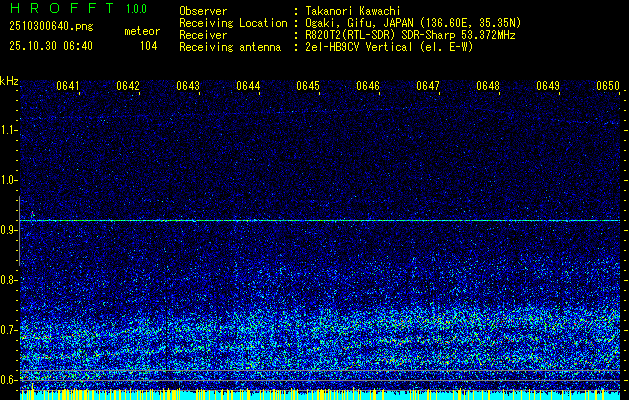Click the 0645 time marker
Screen dimensions: 629x400
(x=308, y=86)
